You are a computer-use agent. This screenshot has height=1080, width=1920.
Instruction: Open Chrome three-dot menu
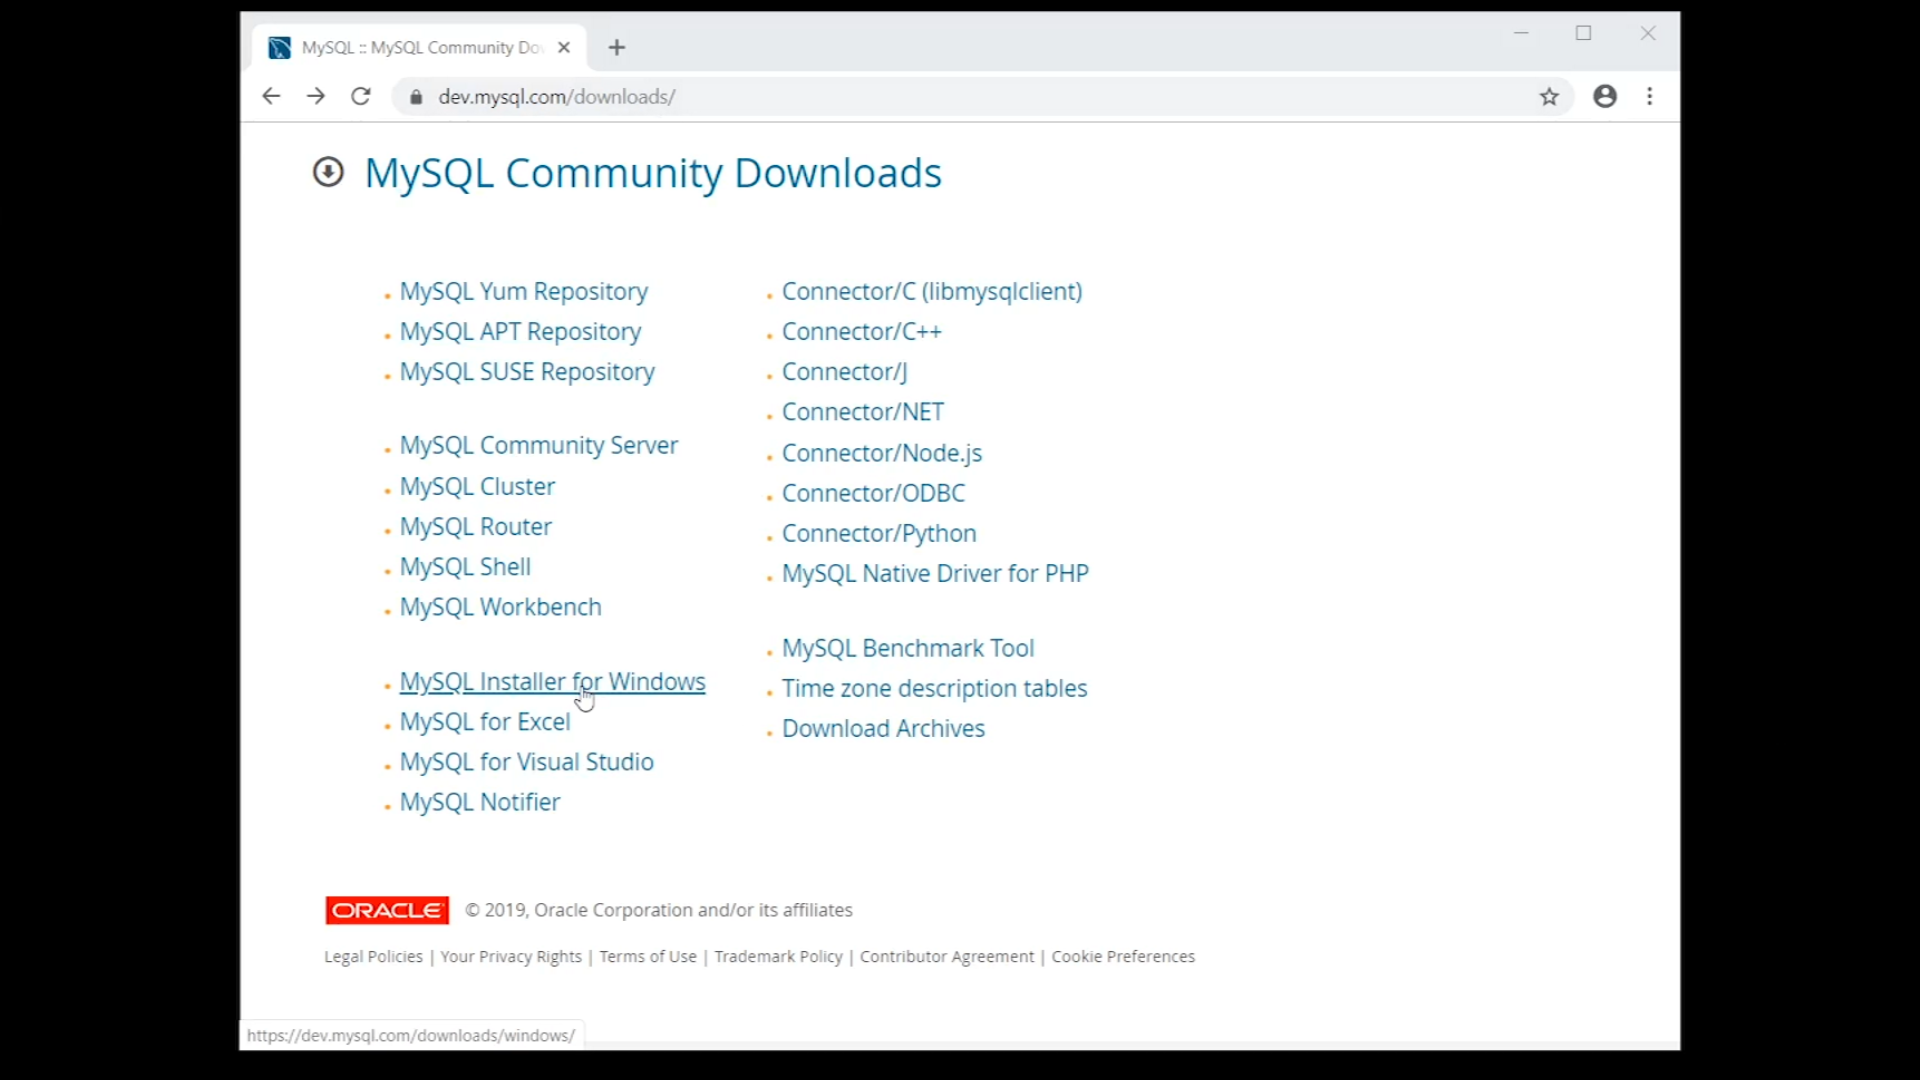[x=1650, y=96]
